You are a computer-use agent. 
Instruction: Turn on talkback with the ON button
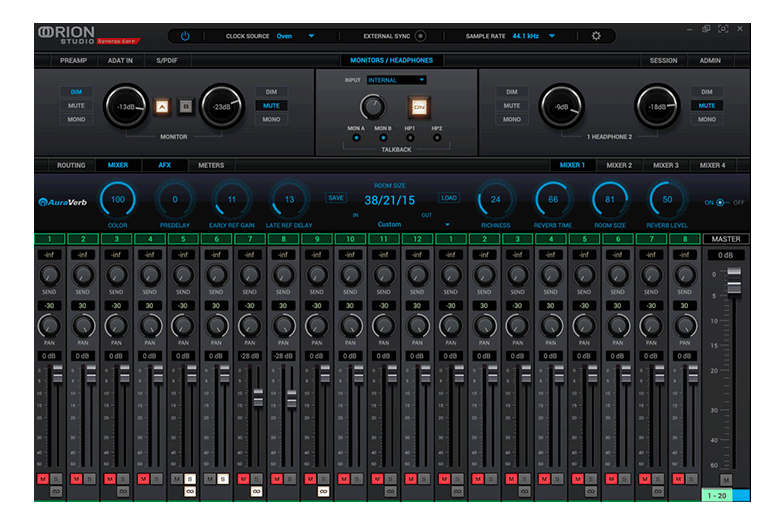click(419, 106)
